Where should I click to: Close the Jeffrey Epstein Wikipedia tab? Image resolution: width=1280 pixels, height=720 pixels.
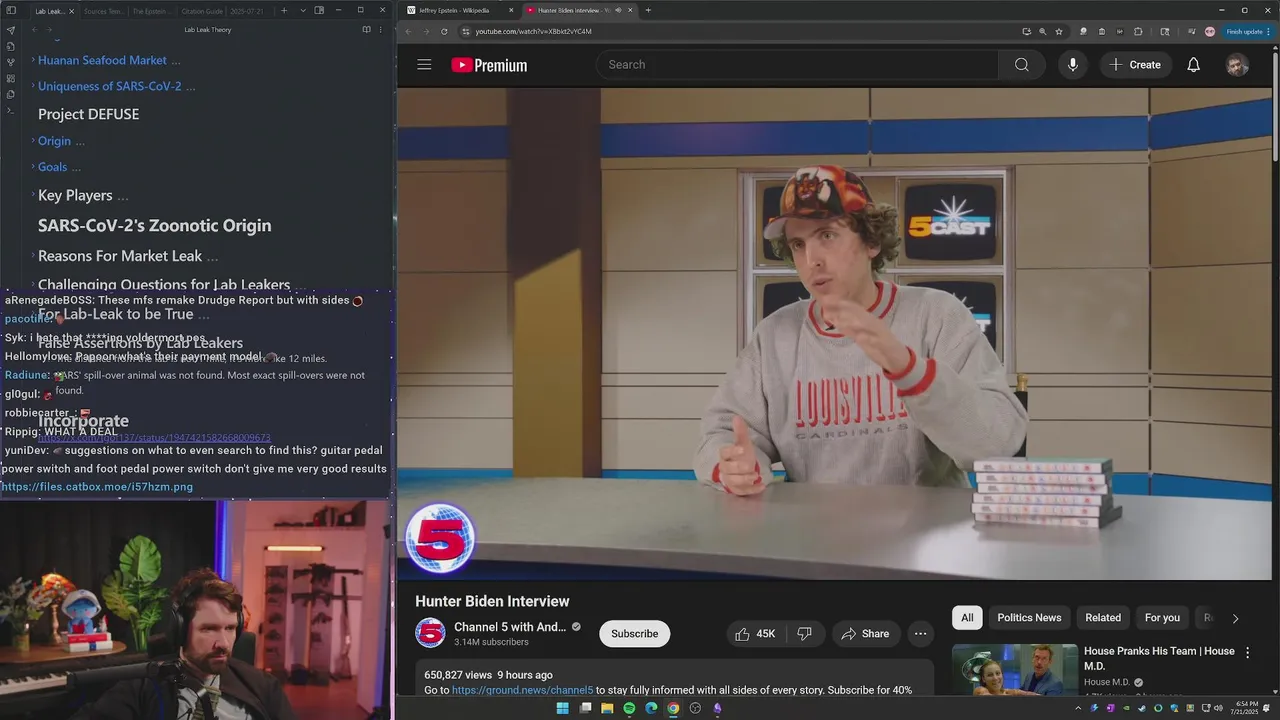click(x=511, y=10)
